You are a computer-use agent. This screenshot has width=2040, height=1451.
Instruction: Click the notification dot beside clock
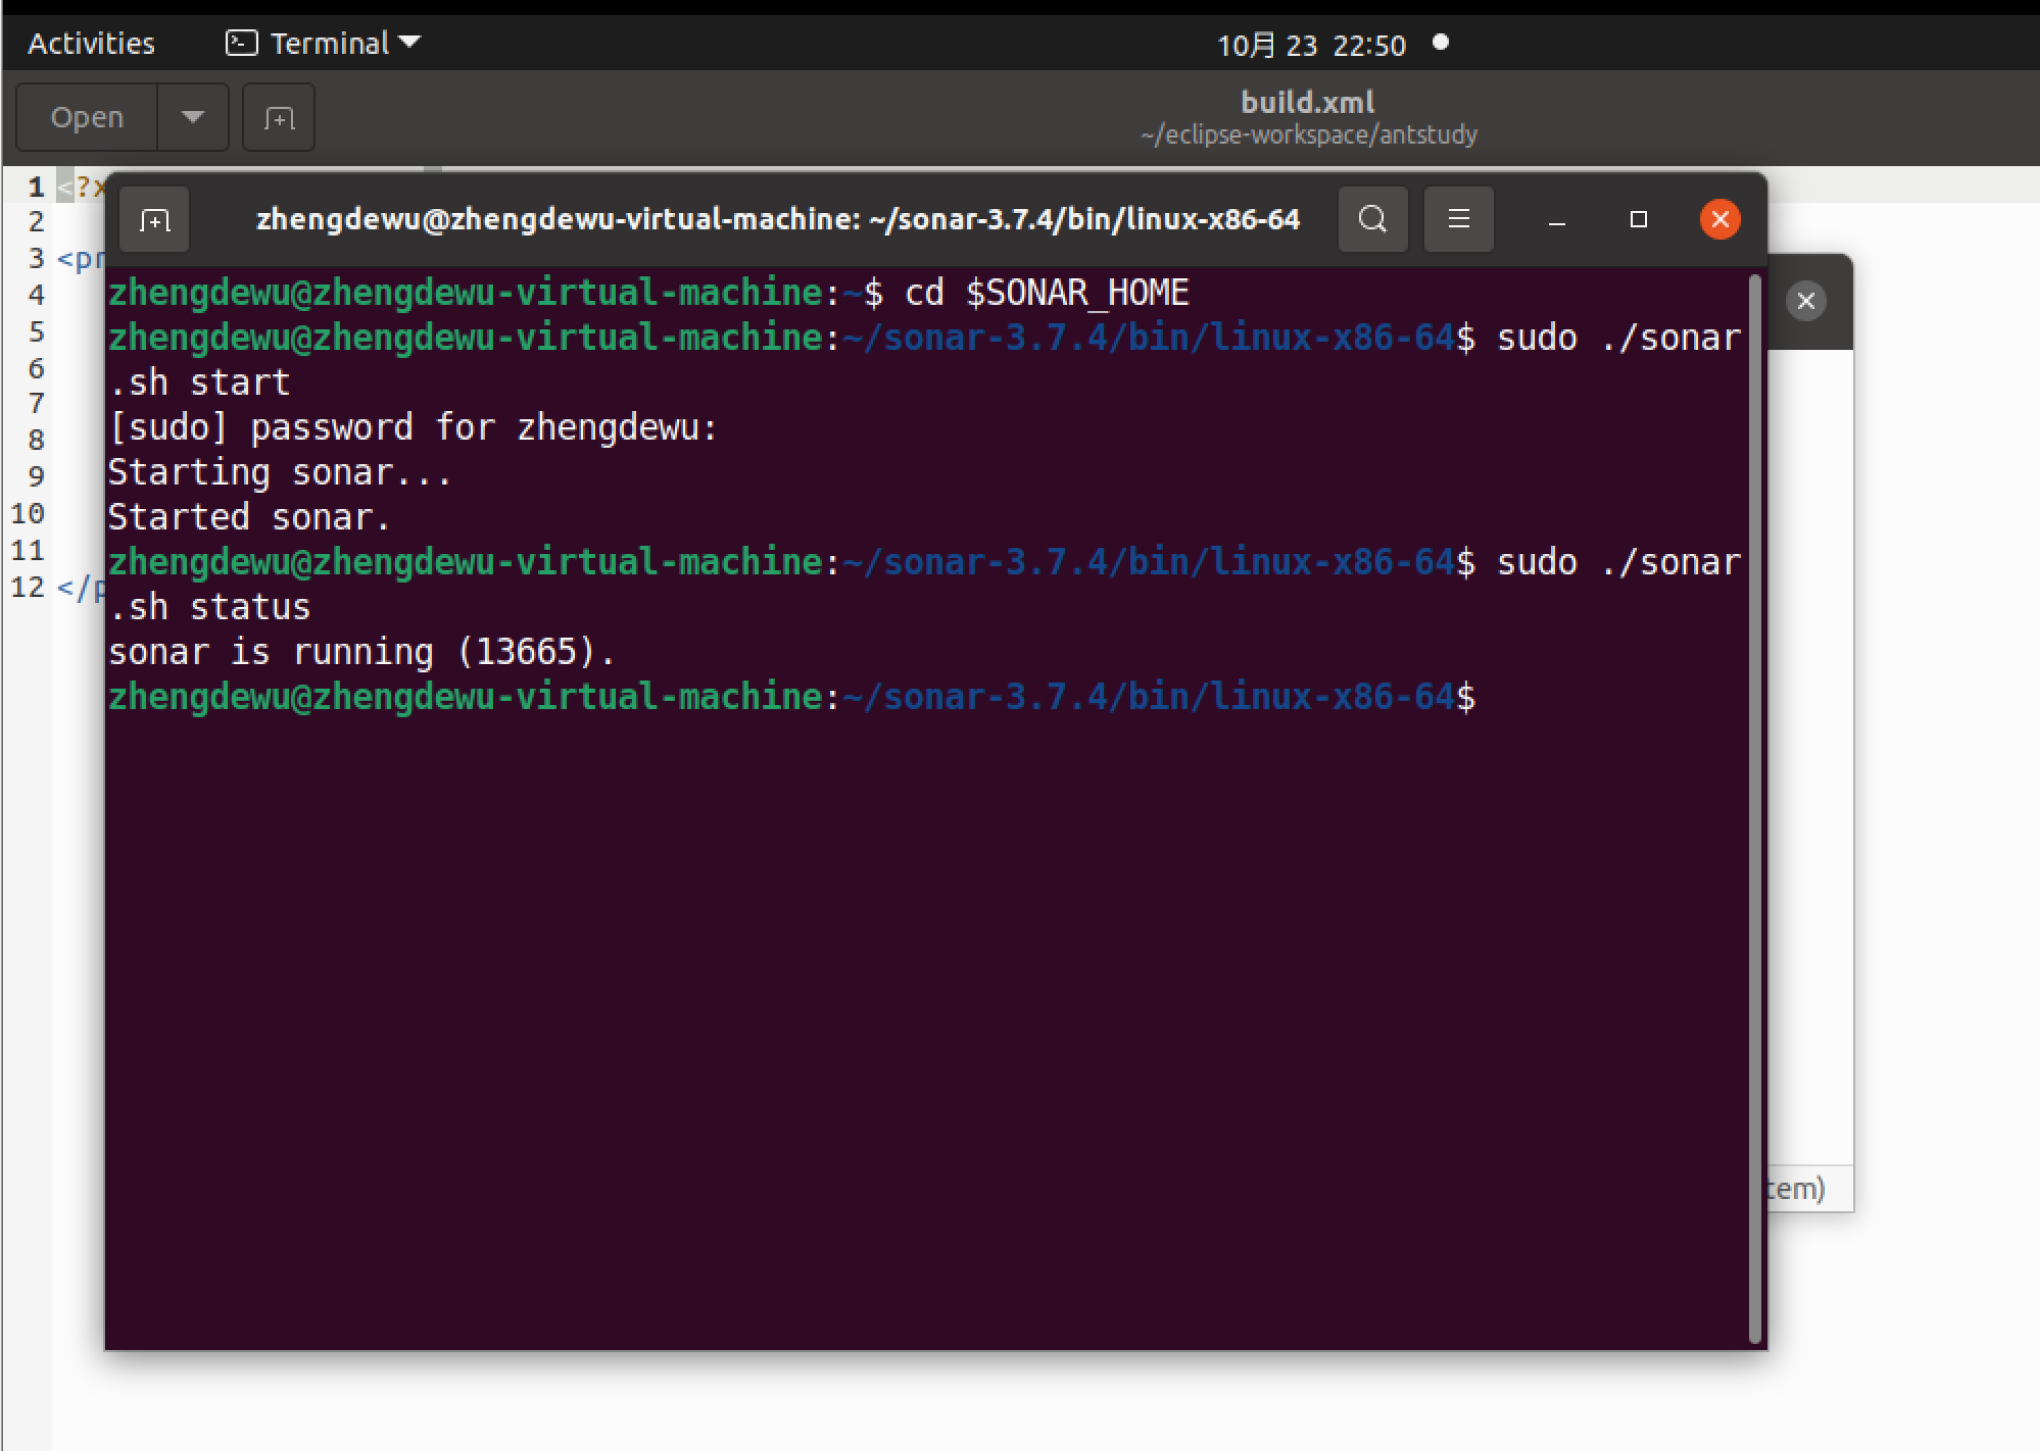click(1440, 43)
